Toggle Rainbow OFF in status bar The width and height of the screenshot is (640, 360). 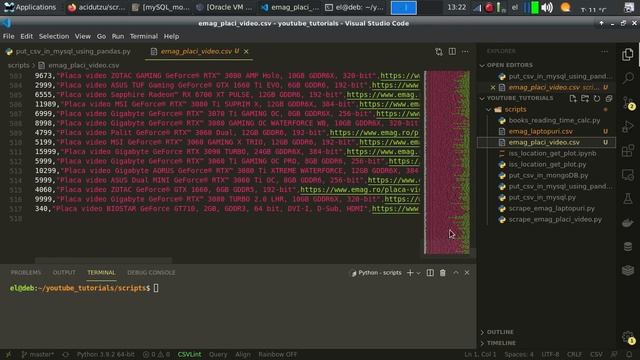tap(278, 354)
